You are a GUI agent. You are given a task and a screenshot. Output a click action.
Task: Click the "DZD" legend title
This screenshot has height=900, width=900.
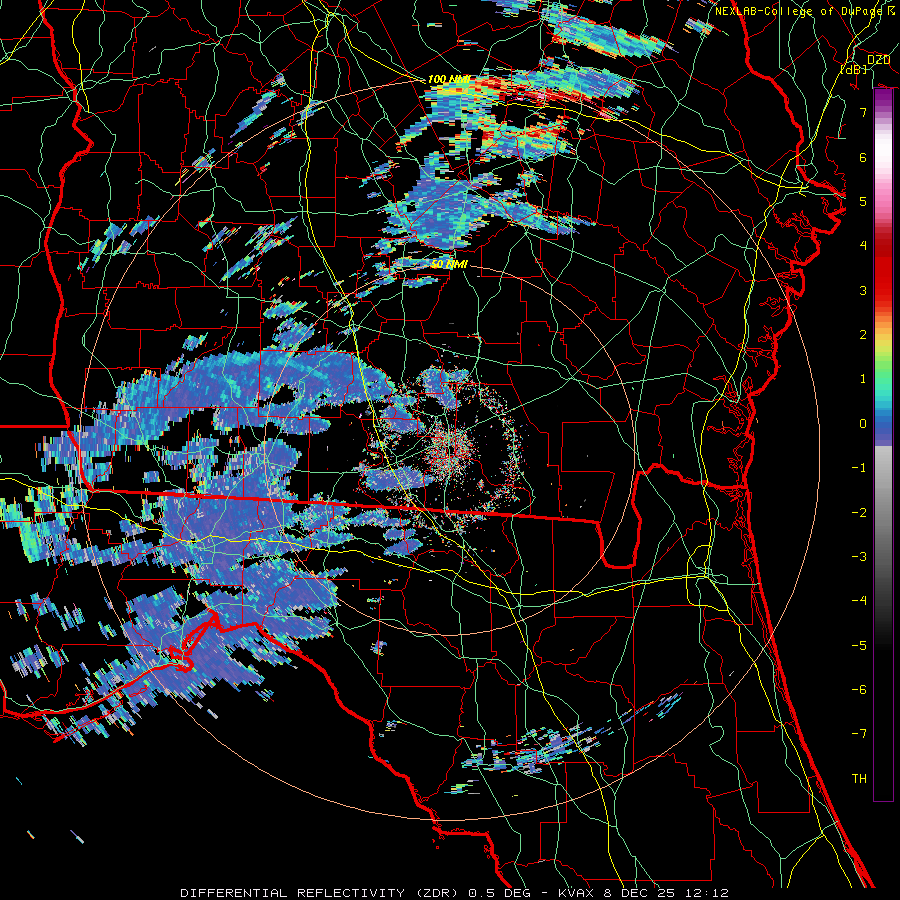pos(879,60)
